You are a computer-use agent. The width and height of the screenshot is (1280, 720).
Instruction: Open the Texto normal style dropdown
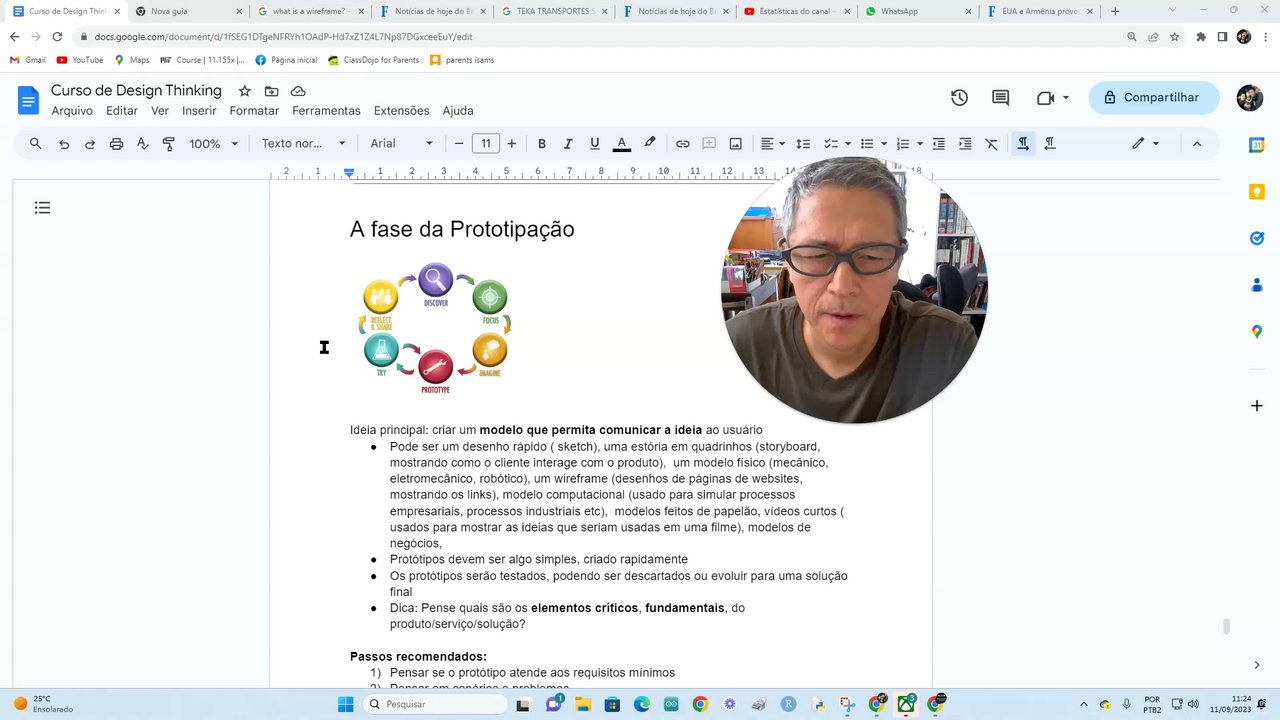click(304, 144)
